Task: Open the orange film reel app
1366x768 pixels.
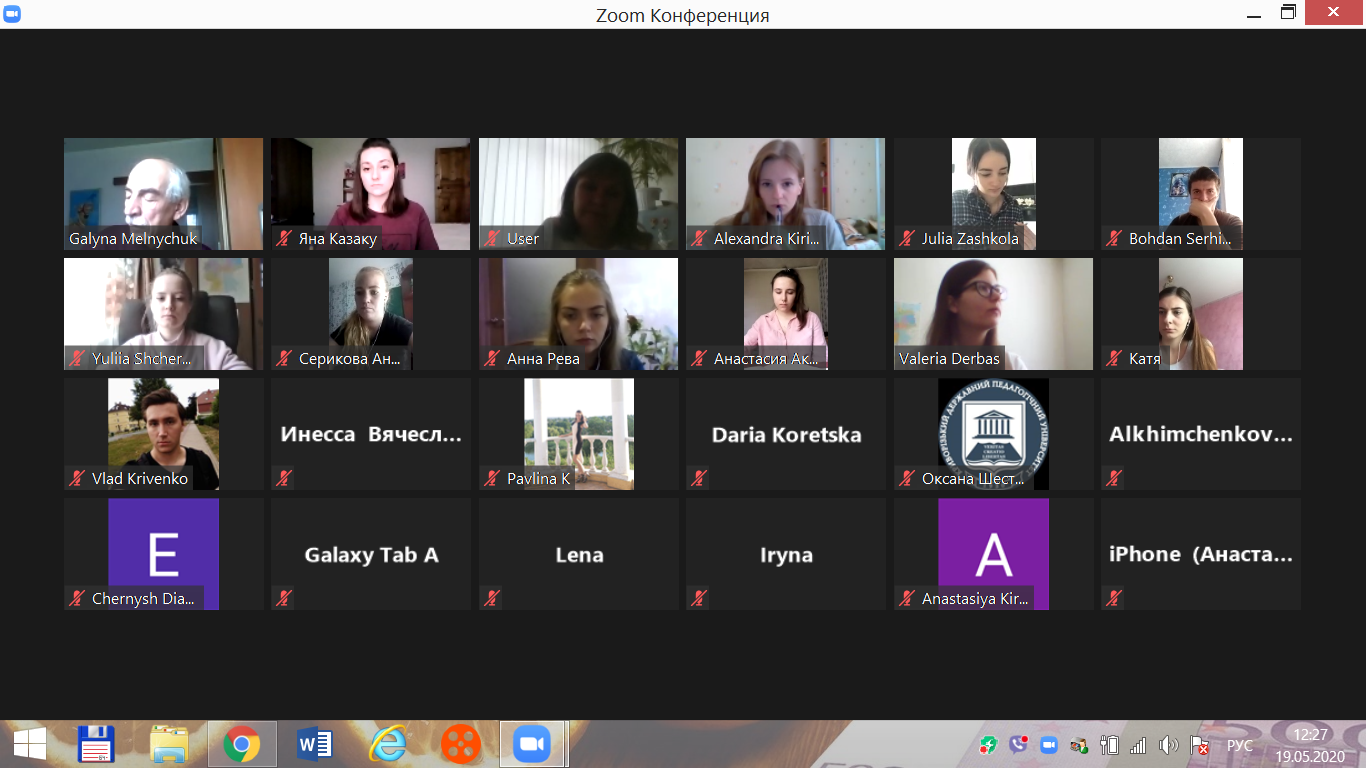Action: [460, 744]
